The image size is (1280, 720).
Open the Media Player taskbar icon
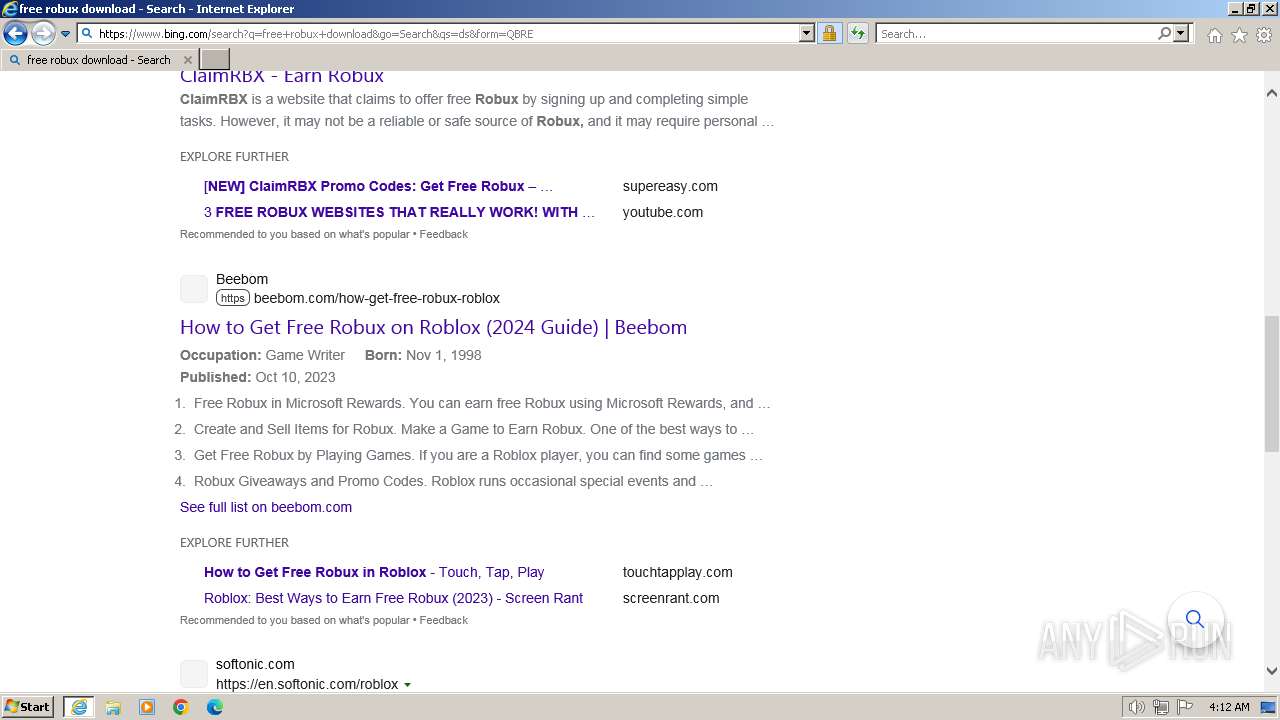click(147, 707)
